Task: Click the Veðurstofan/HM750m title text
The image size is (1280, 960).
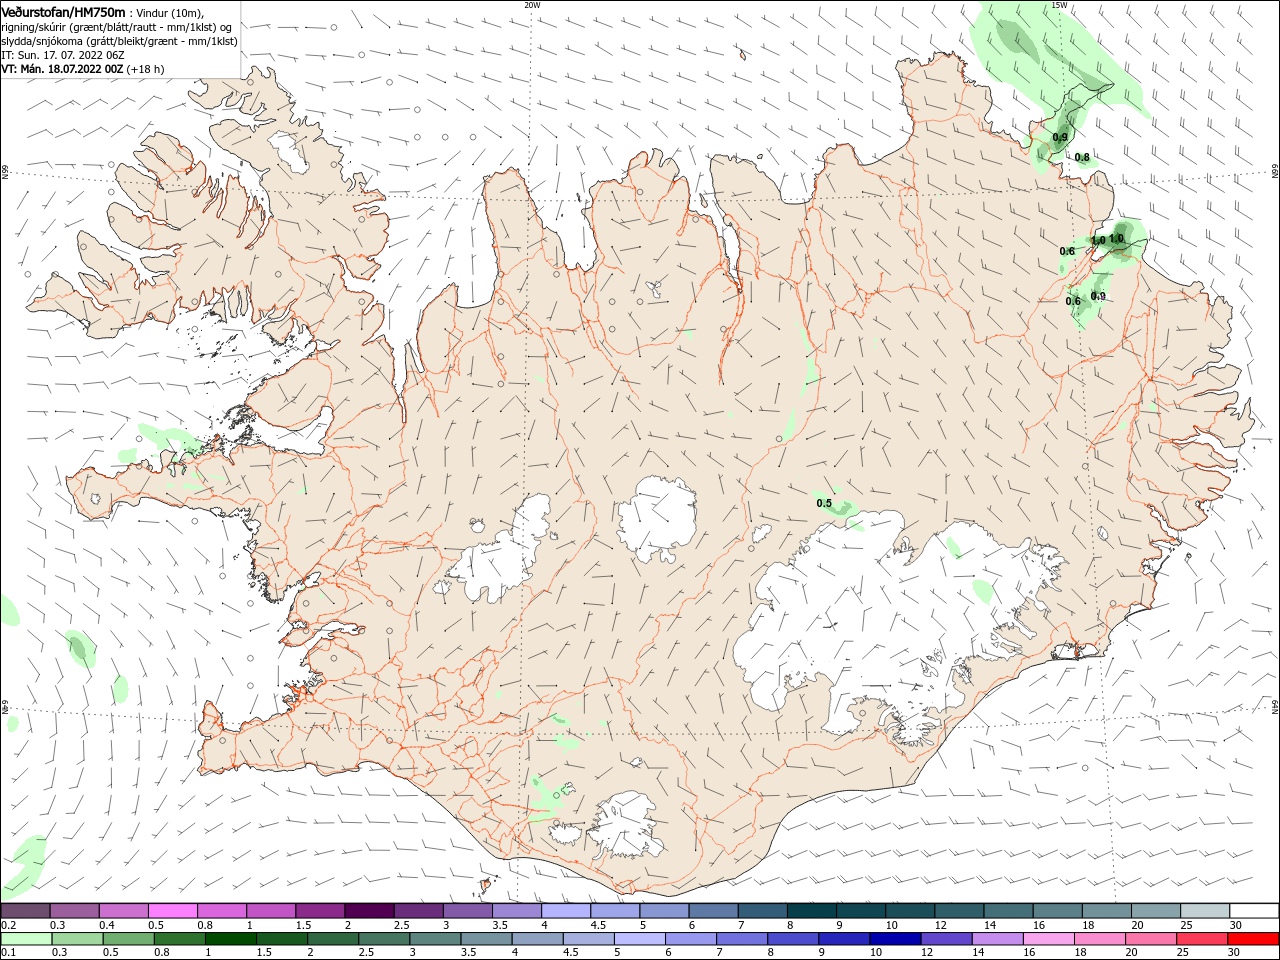Action: pos(63,11)
